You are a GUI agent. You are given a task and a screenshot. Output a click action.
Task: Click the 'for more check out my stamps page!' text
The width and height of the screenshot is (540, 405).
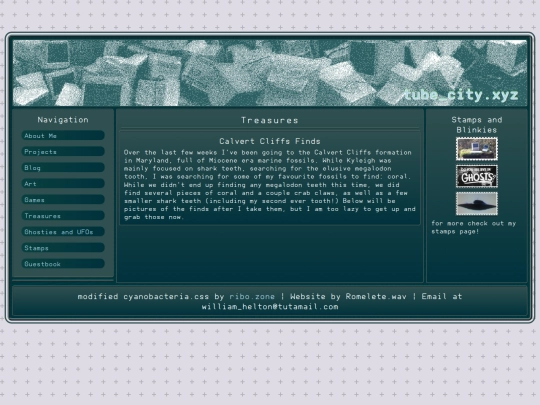474,227
